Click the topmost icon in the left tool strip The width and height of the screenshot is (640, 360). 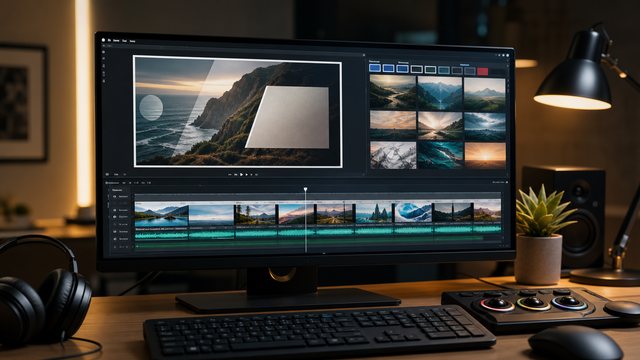tap(104, 52)
